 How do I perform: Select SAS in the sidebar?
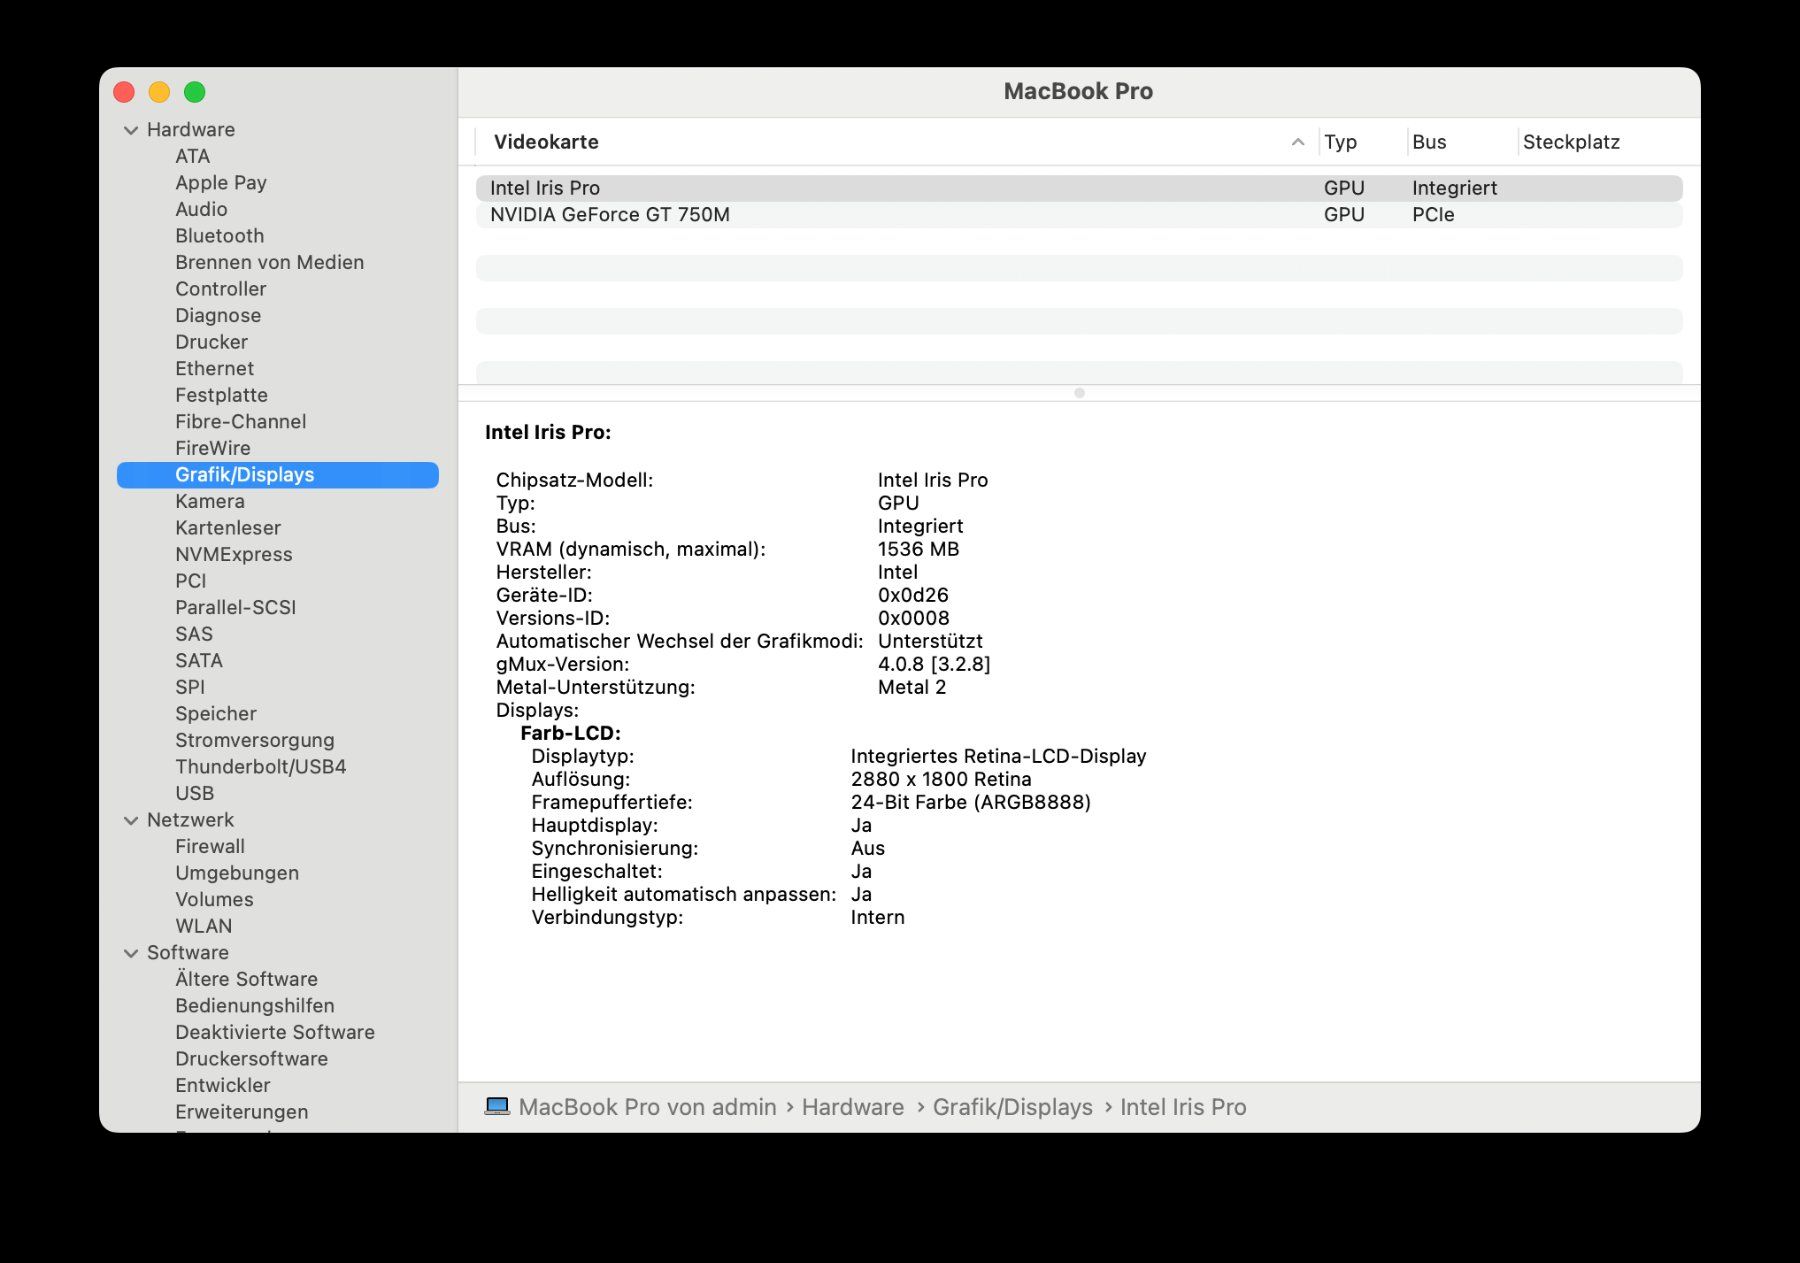point(194,634)
